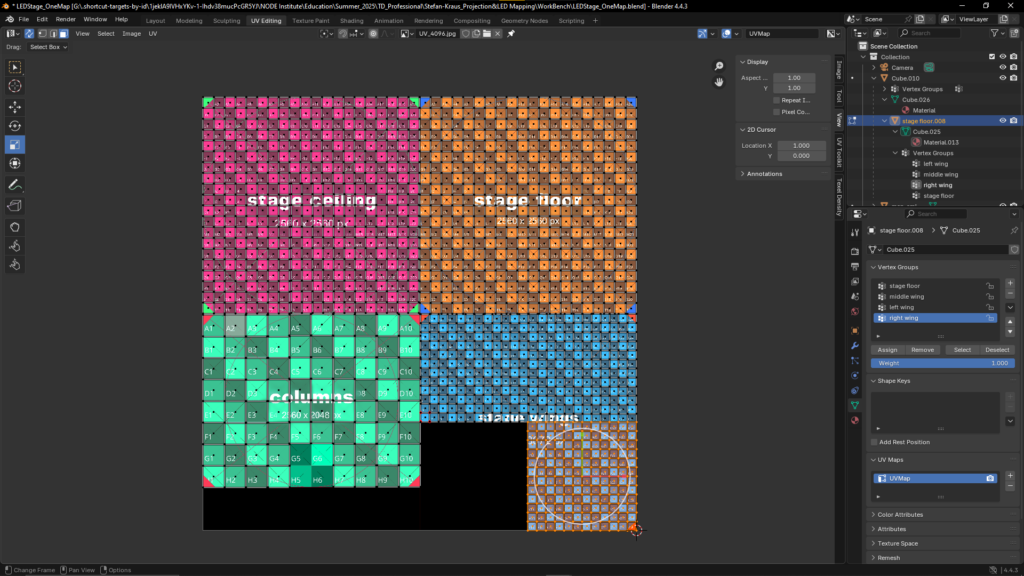Select the Transform tool

pos(14,163)
